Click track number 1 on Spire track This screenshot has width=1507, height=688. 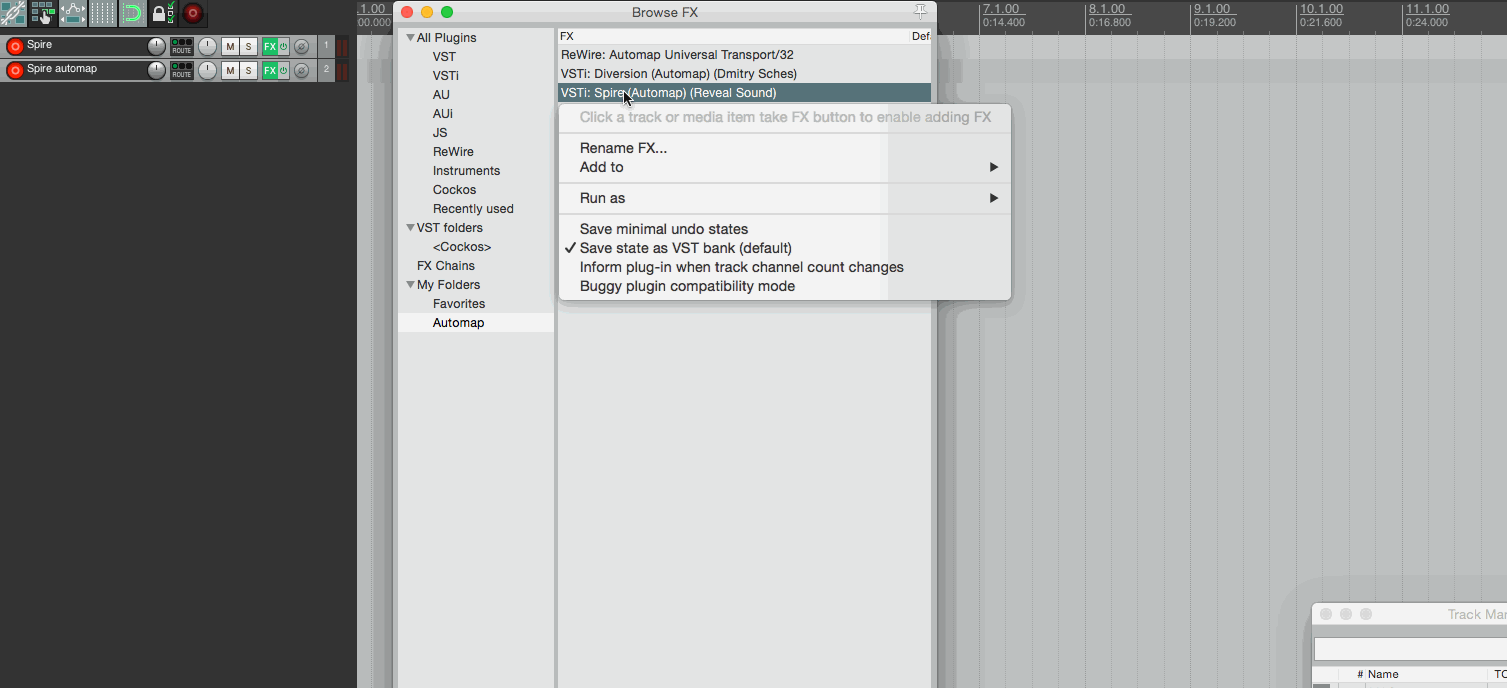(326, 45)
